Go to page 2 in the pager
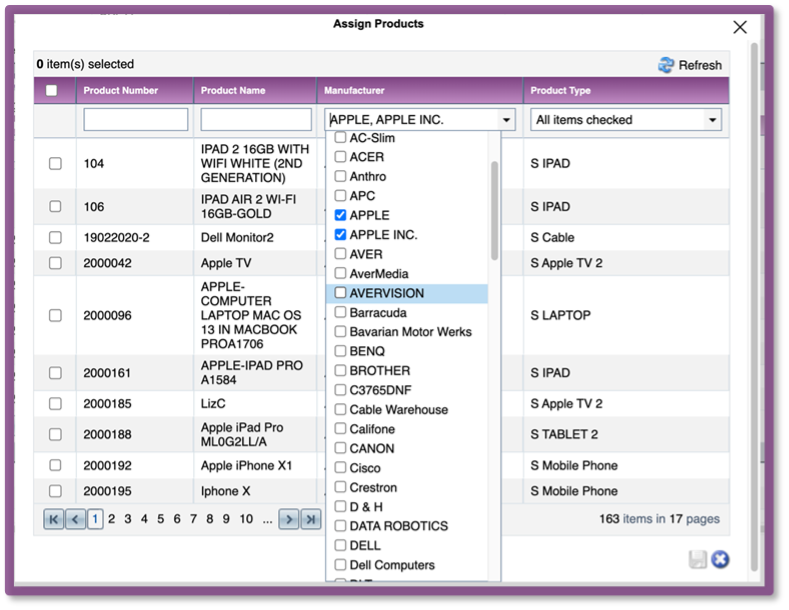This screenshot has height=610, width=789. pos(112,519)
